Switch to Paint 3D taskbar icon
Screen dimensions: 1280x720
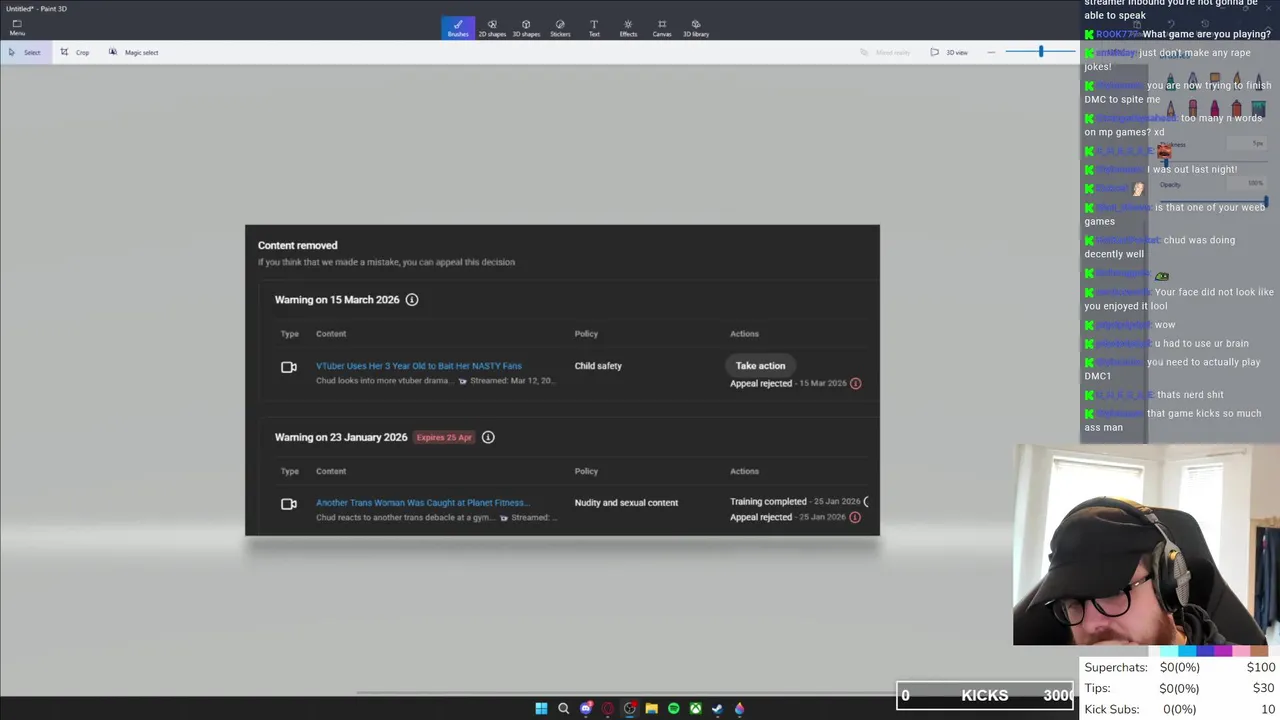(x=739, y=708)
